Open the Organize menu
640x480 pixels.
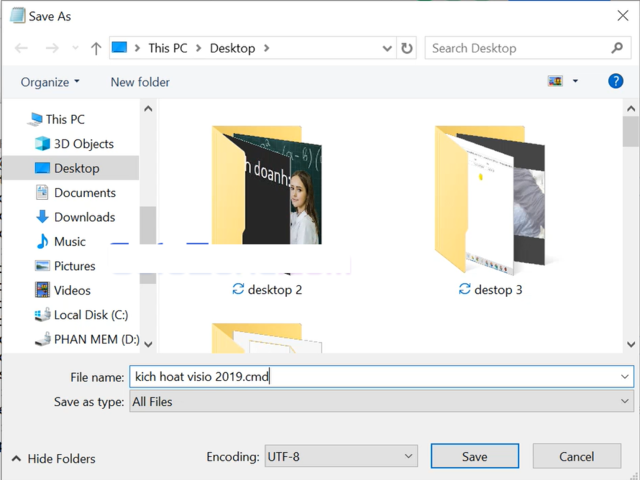tap(50, 82)
